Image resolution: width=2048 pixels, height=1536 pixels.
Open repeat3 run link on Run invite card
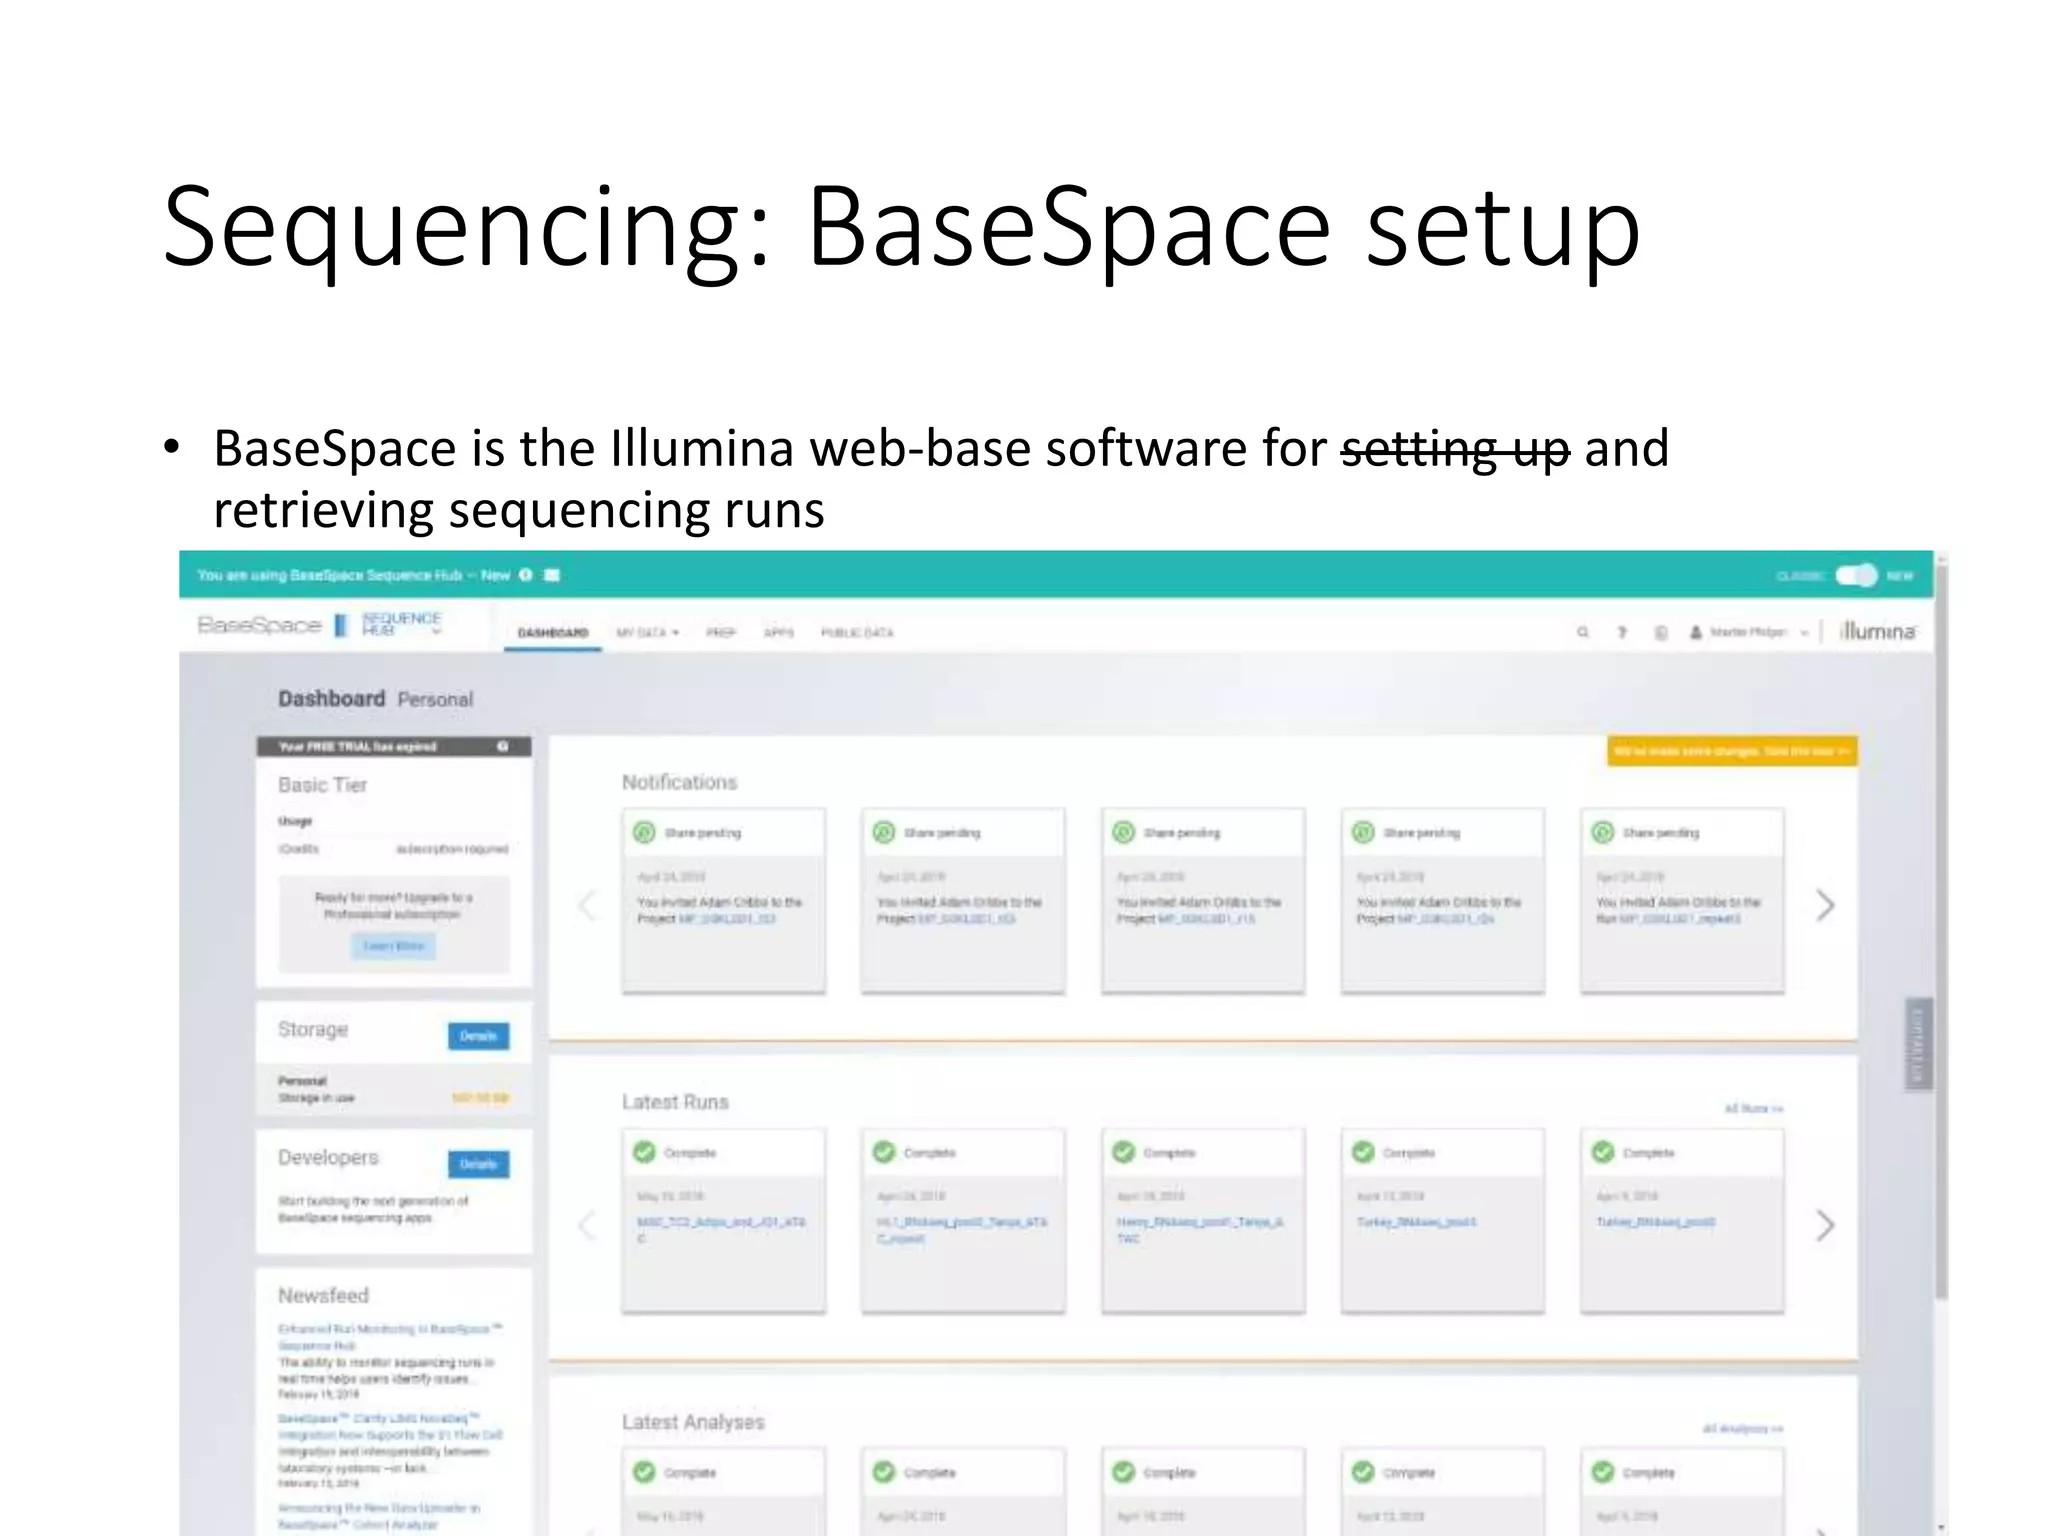pos(1681,919)
